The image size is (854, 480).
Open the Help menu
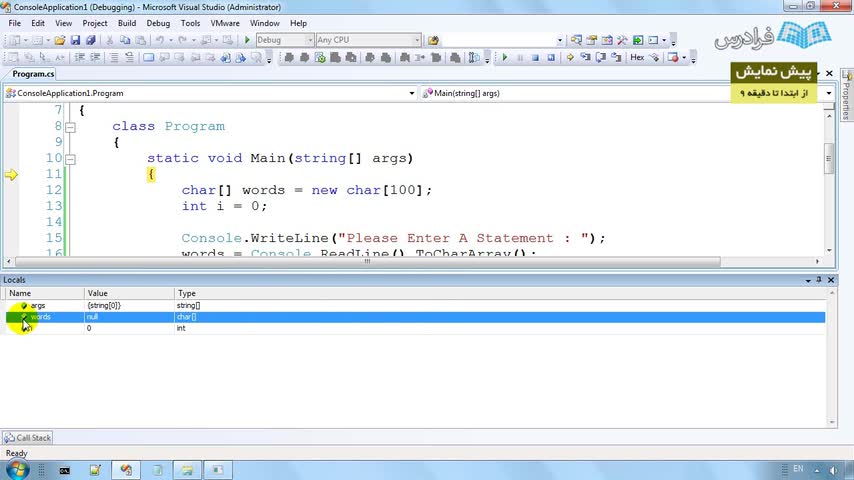pyautogui.click(x=298, y=23)
